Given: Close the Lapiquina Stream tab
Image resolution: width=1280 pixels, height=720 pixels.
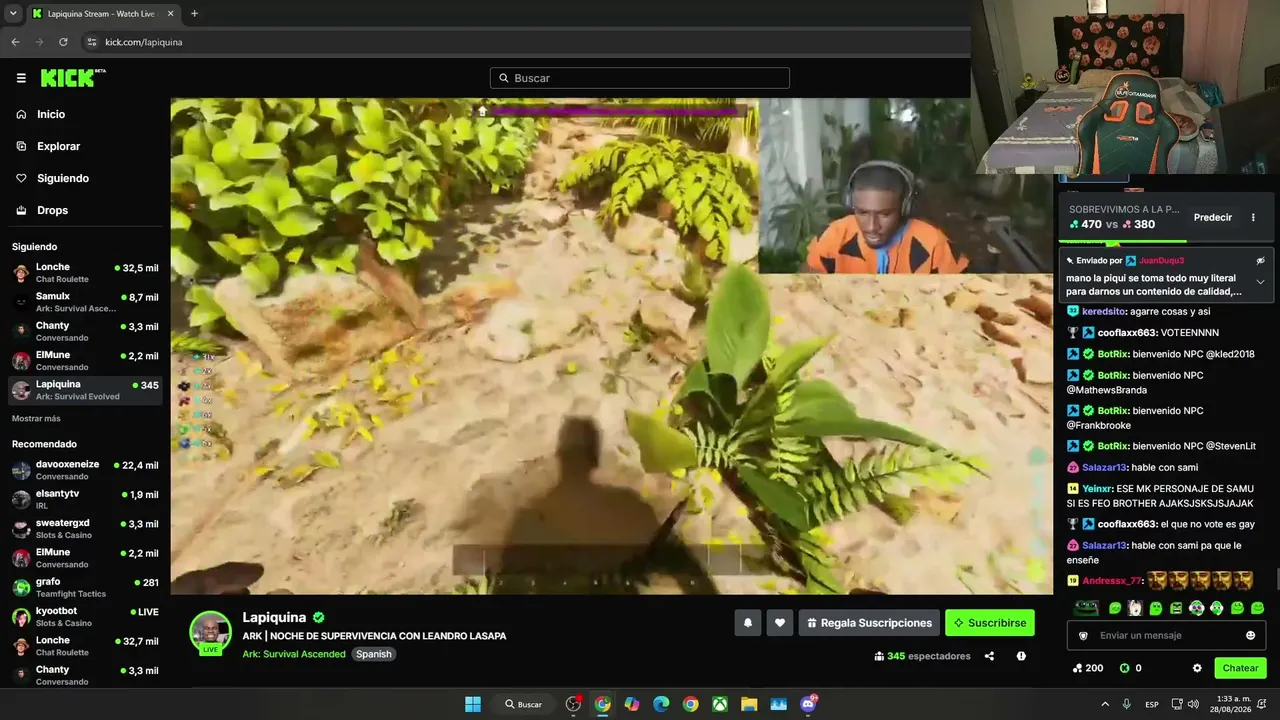Looking at the screenshot, I should pyautogui.click(x=169, y=14).
